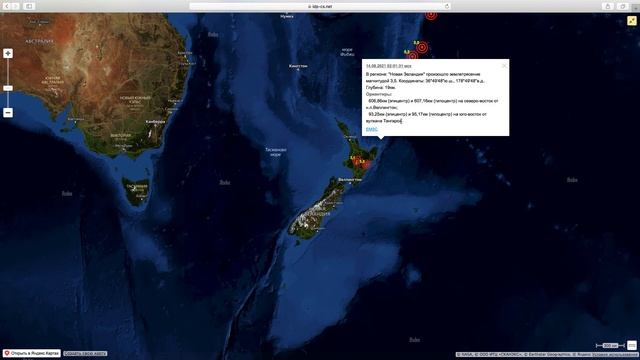Open the map layers selector button
Screen dimensions: 640x360
[632, 345]
